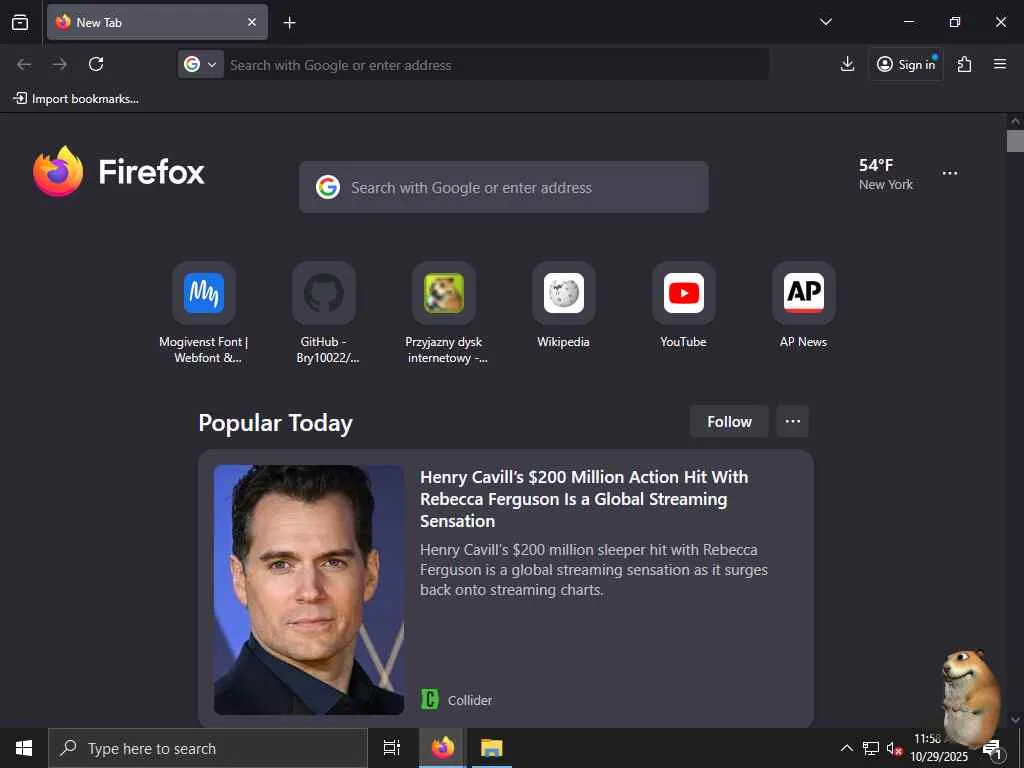Focus the new tab page search box
Image resolution: width=1024 pixels, height=768 pixels.
tap(504, 187)
